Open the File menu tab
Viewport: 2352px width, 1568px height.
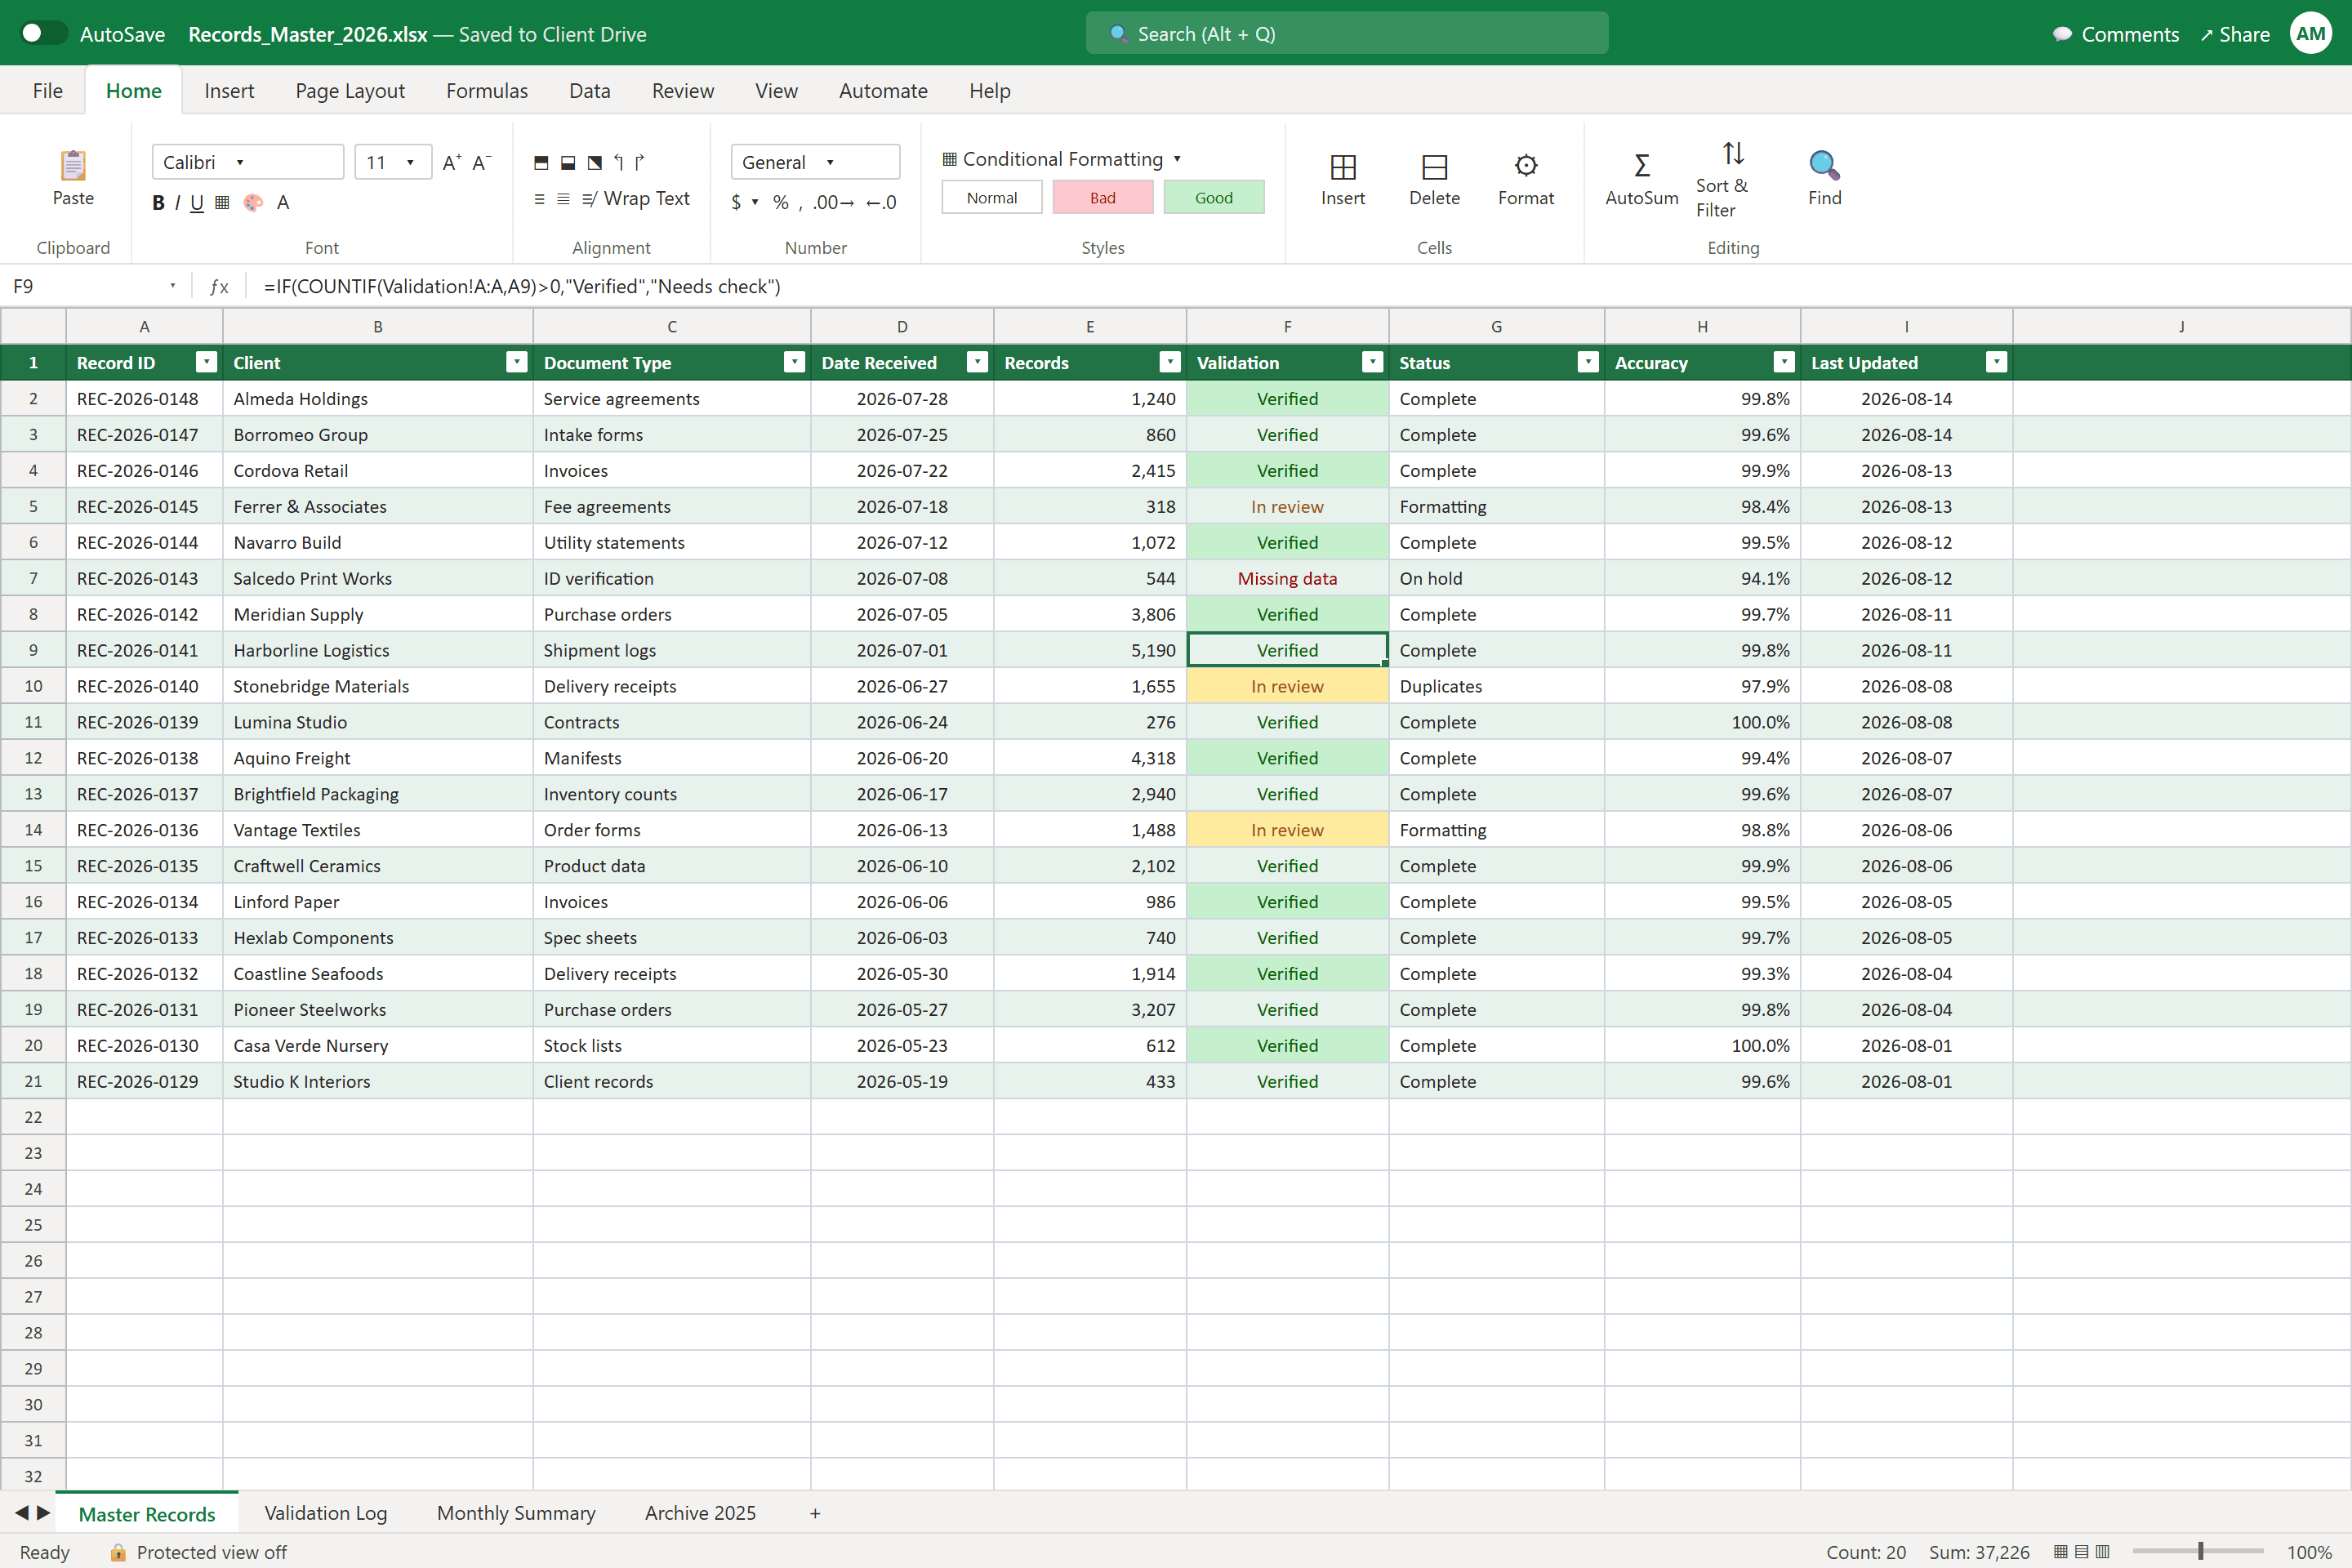click(47, 91)
